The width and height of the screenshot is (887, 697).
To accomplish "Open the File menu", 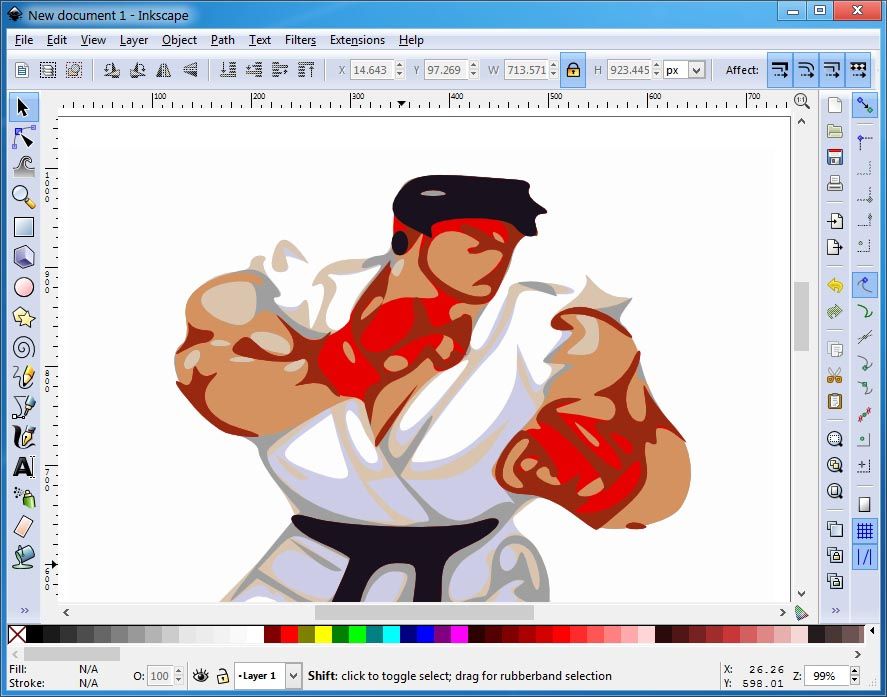I will tap(24, 40).
